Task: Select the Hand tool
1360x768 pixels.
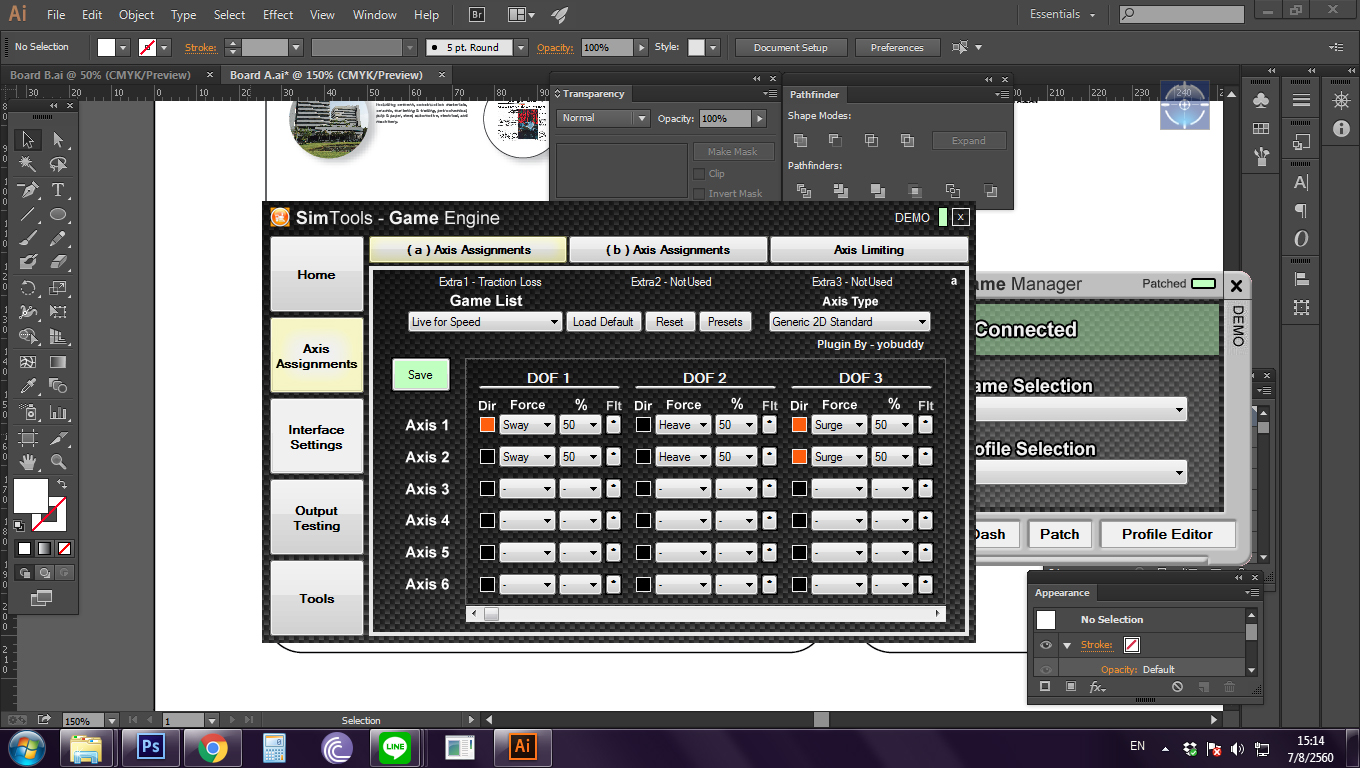Action: [x=28, y=461]
